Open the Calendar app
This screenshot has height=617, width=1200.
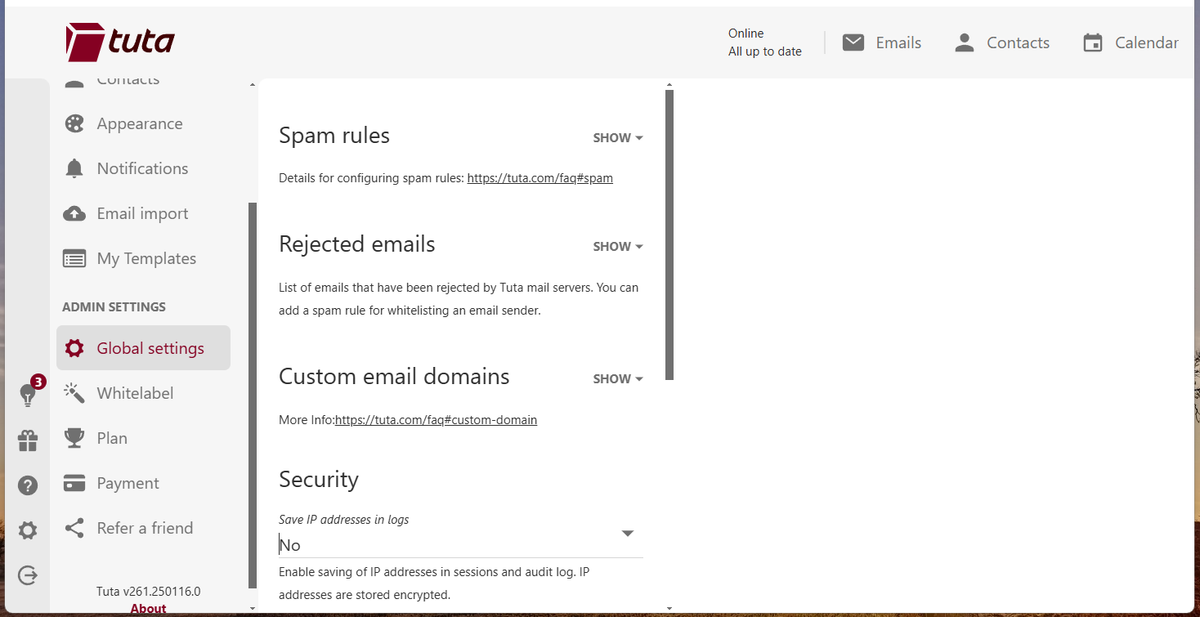(x=1130, y=42)
